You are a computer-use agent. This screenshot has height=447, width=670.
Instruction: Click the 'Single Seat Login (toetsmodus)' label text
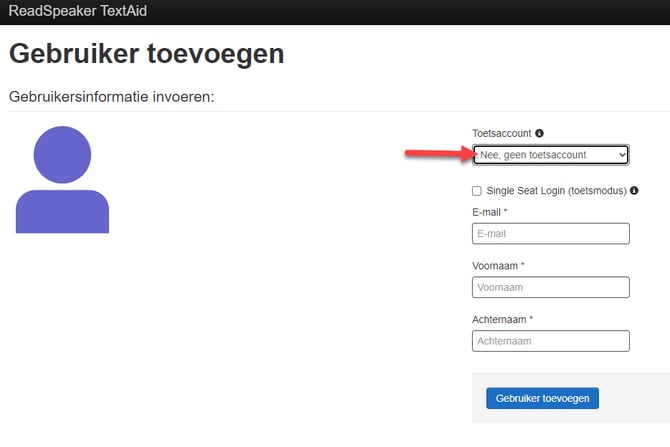(x=556, y=190)
